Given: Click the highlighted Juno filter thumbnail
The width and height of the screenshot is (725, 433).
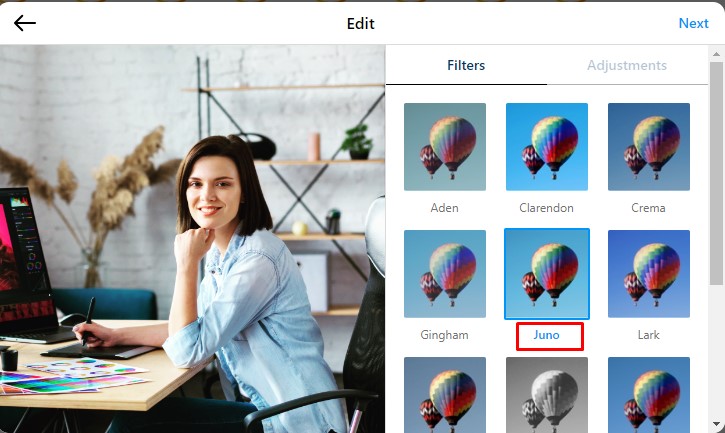Looking at the screenshot, I should (x=547, y=274).
